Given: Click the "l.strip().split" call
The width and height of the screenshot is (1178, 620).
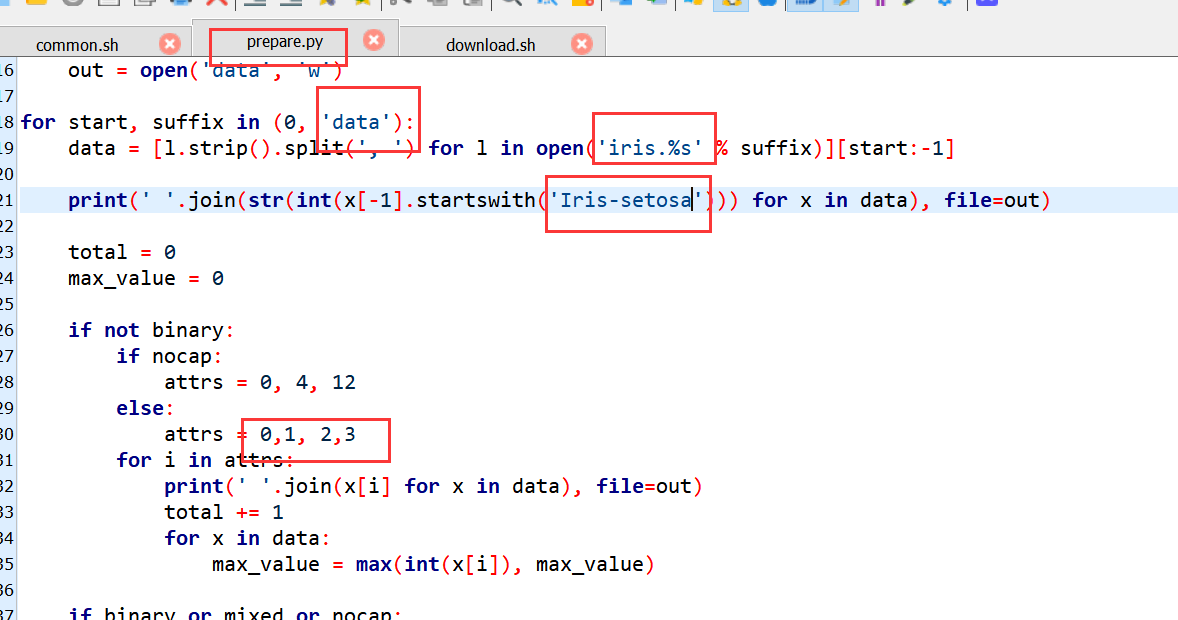Looking at the screenshot, I should [254, 149].
